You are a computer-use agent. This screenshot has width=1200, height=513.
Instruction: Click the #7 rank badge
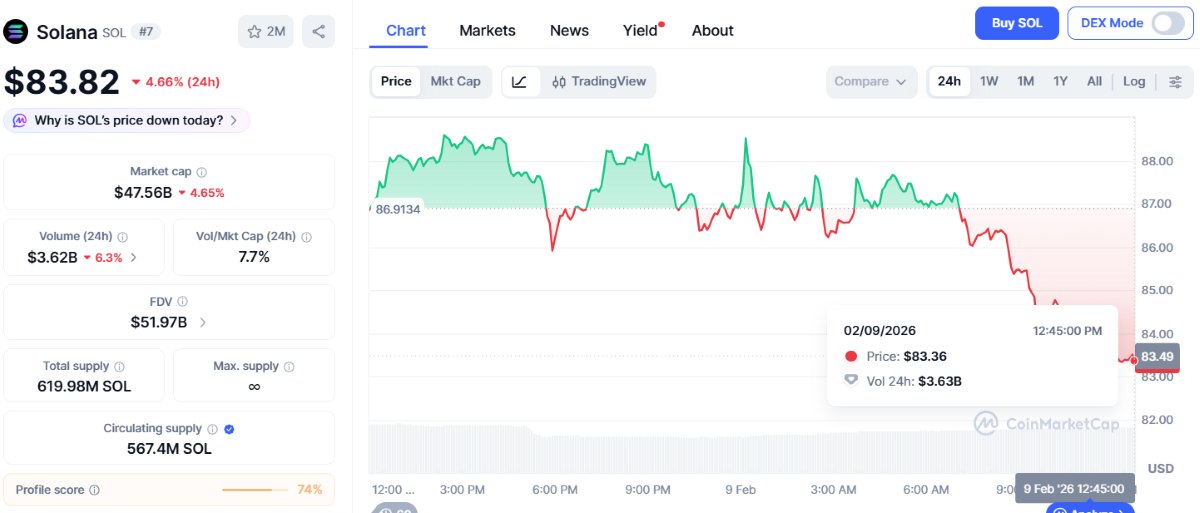pos(146,32)
